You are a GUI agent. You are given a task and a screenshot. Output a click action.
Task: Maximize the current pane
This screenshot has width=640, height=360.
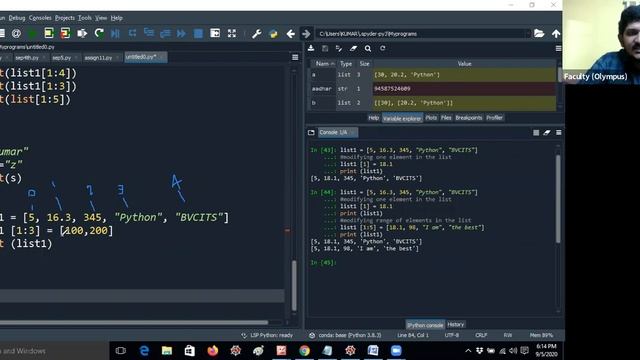pos(215,33)
